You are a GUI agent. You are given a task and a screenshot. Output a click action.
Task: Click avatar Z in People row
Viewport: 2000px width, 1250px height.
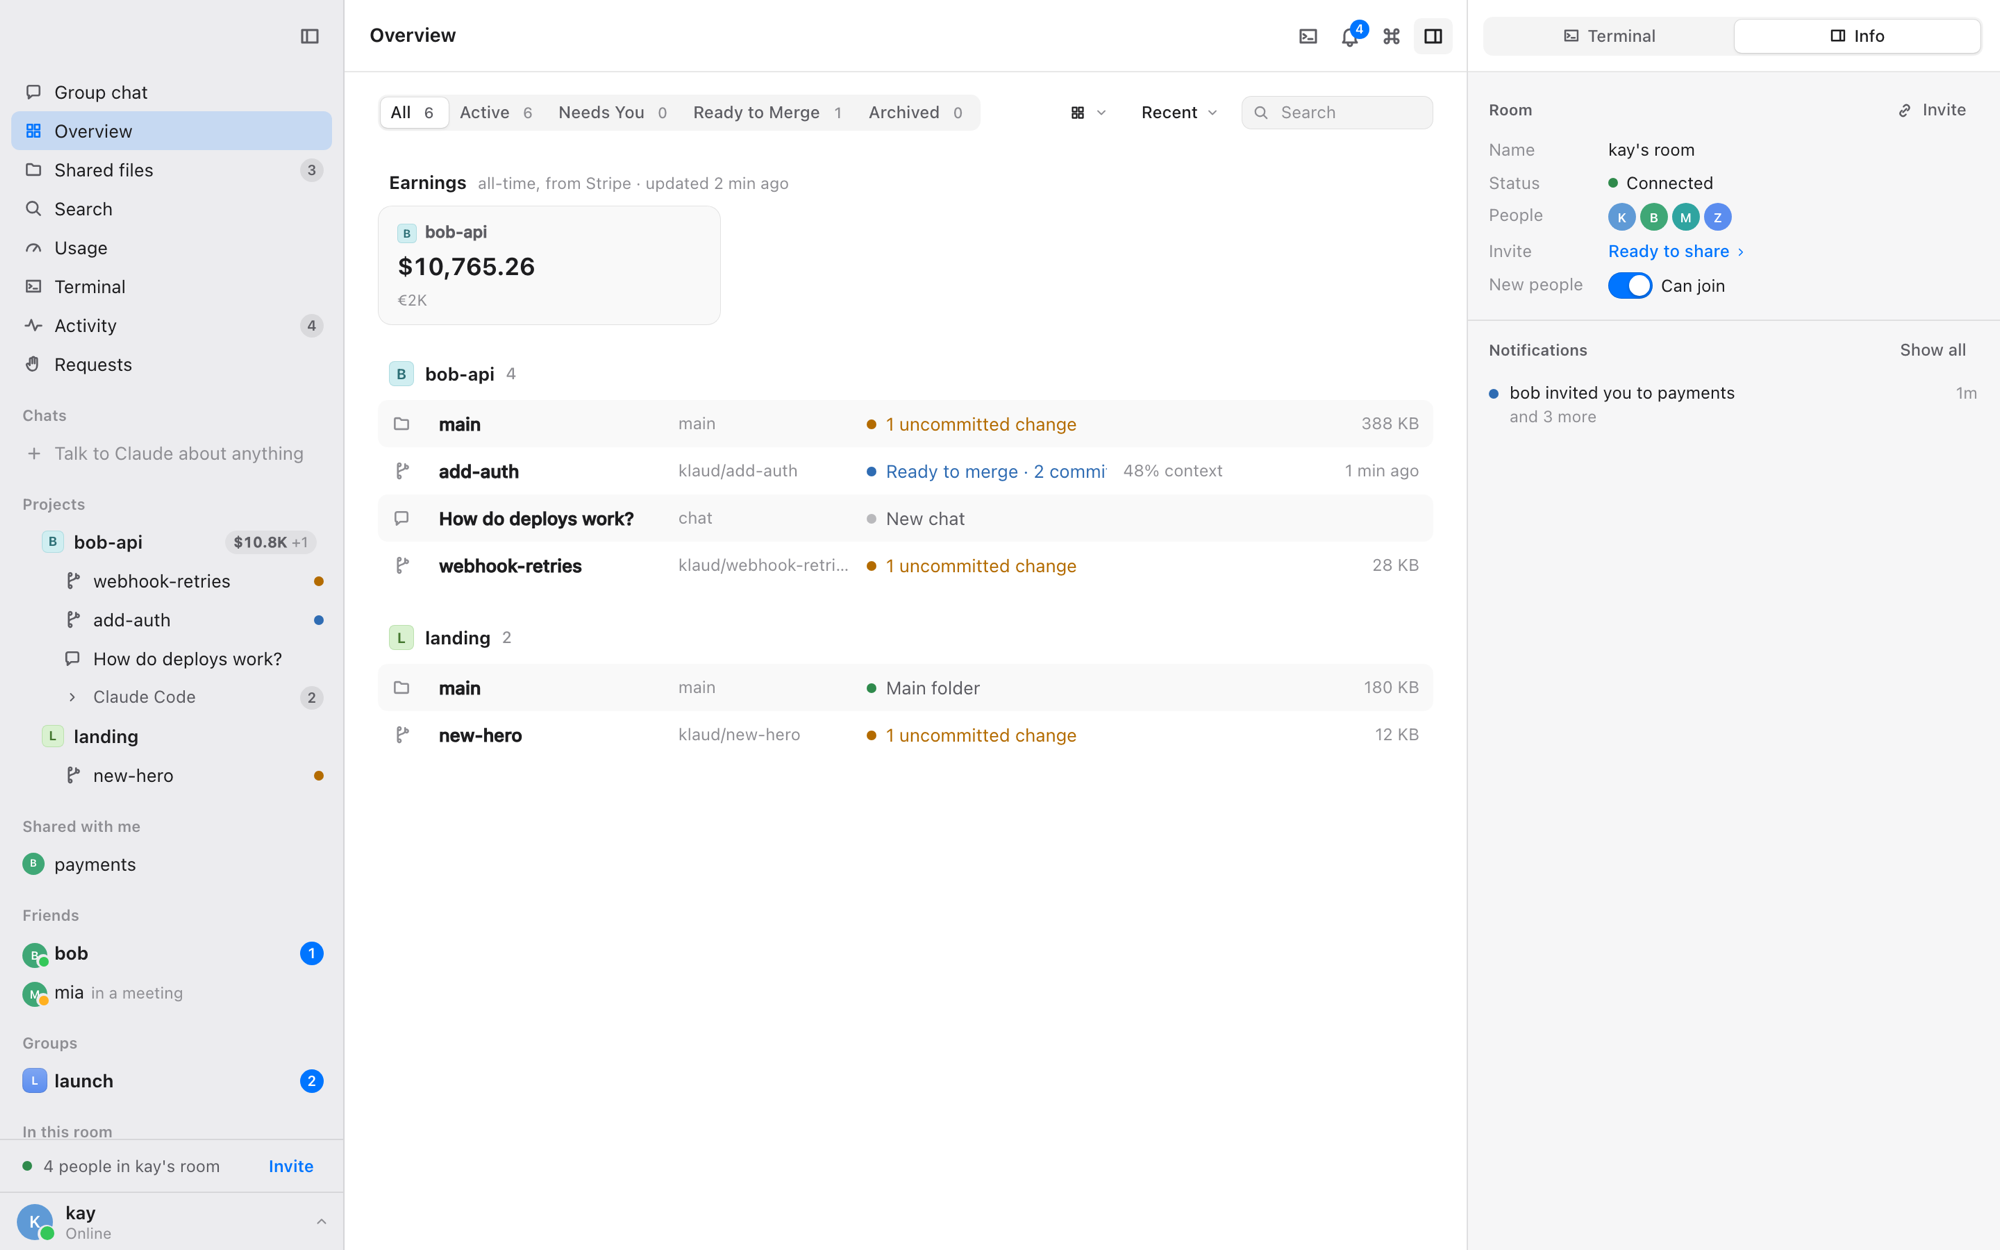[1717, 217]
